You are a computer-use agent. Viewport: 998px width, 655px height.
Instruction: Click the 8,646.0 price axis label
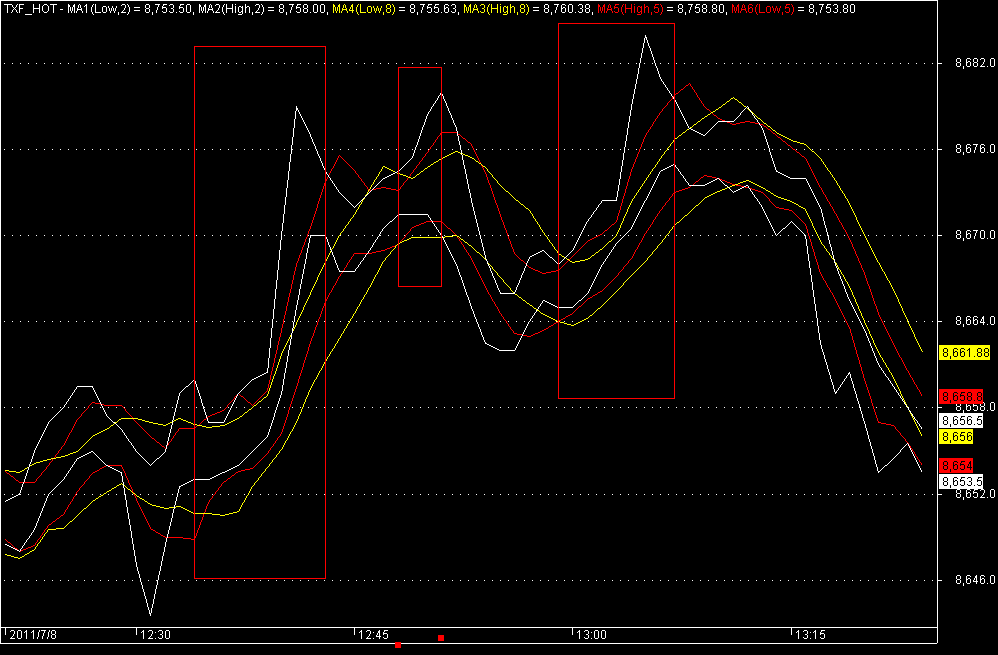tap(974, 580)
